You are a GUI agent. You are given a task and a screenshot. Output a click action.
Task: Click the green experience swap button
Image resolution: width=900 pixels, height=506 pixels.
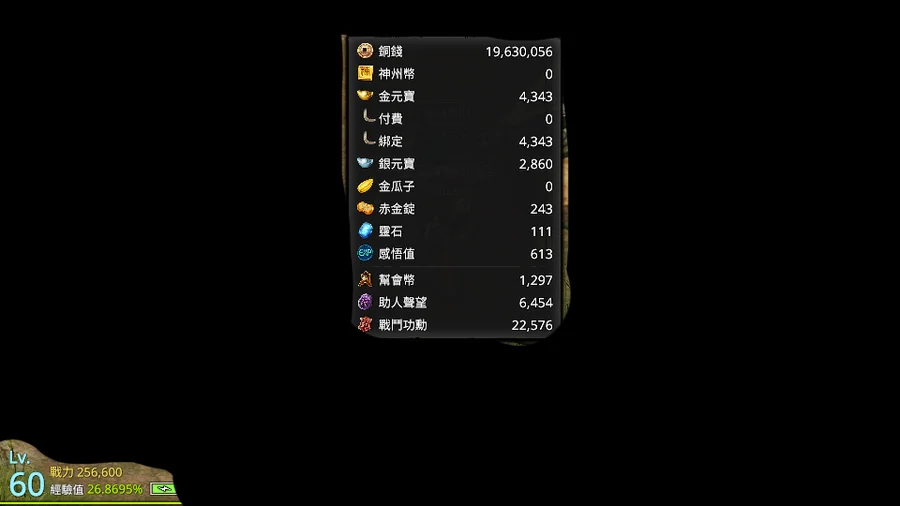(163, 489)
